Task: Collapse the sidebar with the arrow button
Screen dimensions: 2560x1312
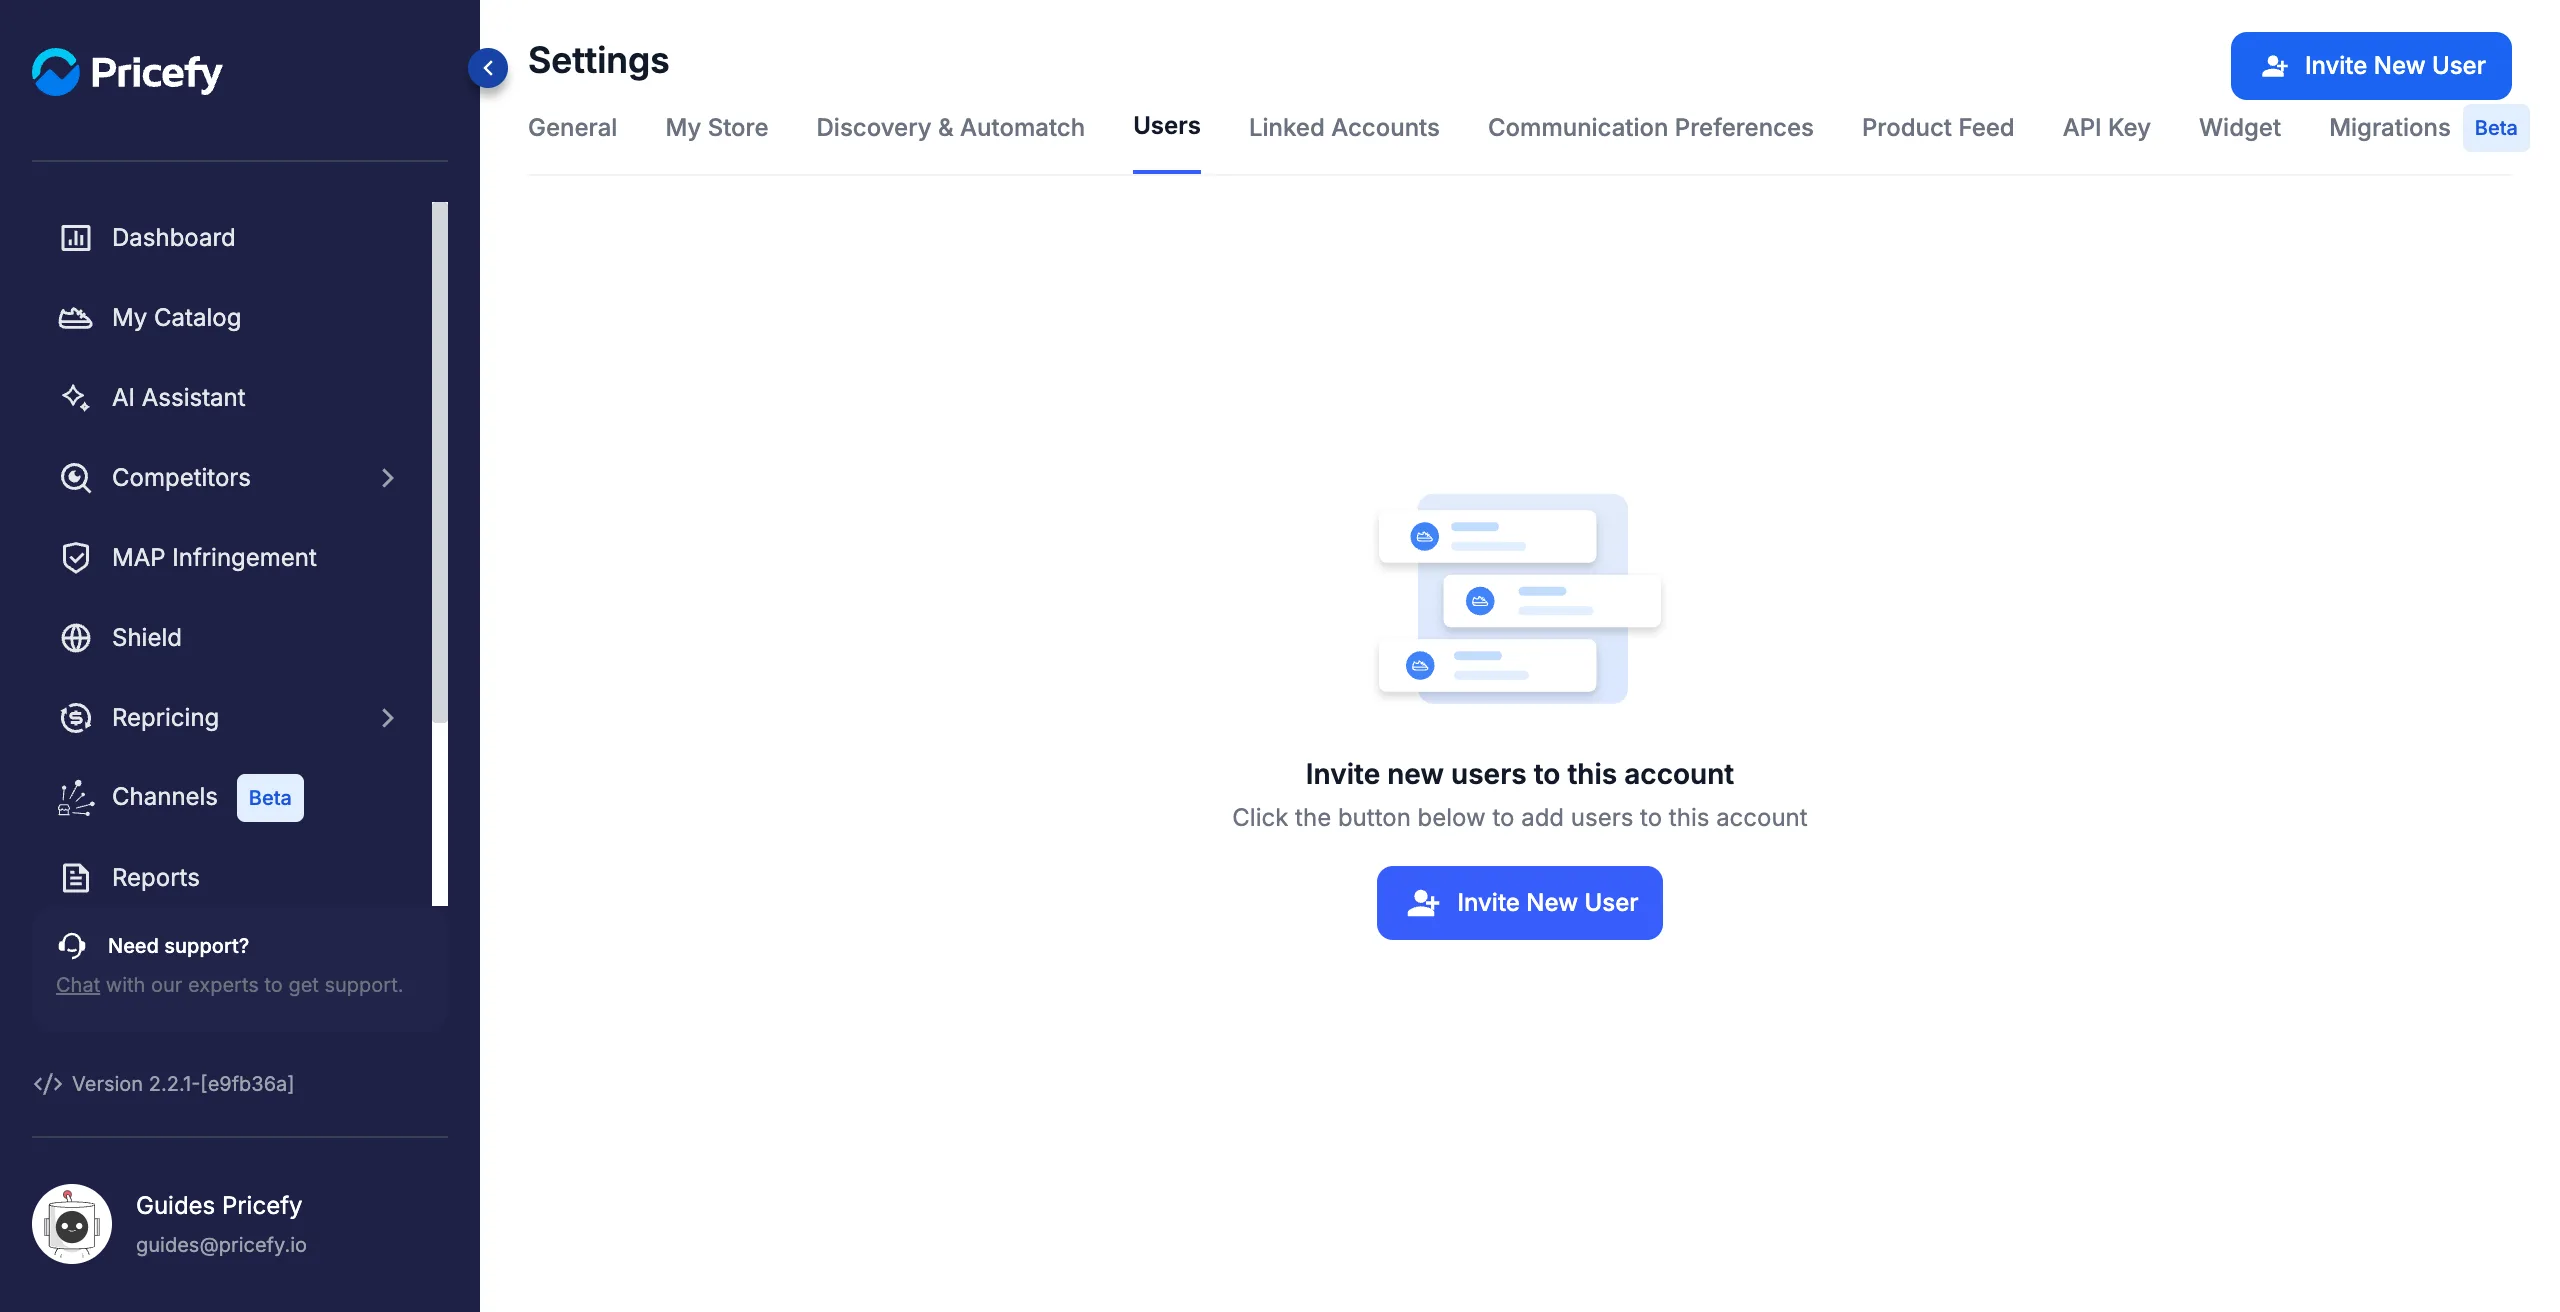Action: [x=488, y=68]
